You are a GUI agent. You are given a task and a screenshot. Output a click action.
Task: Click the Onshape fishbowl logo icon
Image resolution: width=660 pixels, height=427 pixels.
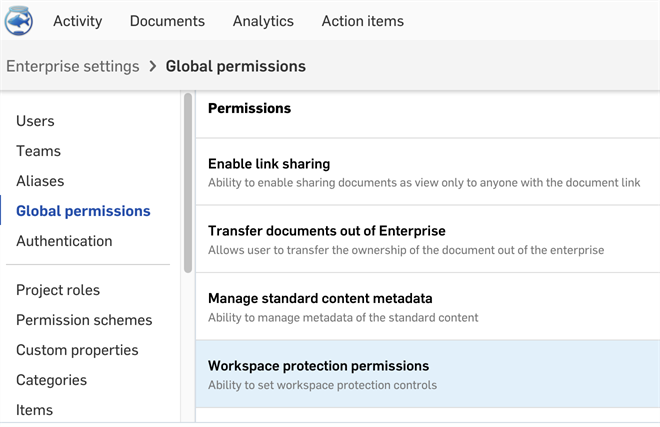[x=19, y=21]
